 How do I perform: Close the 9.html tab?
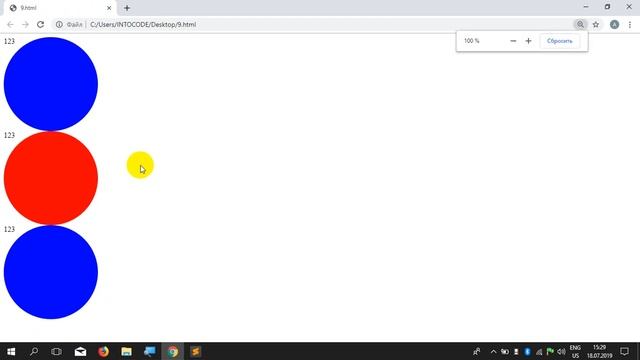tap(109, 8)
